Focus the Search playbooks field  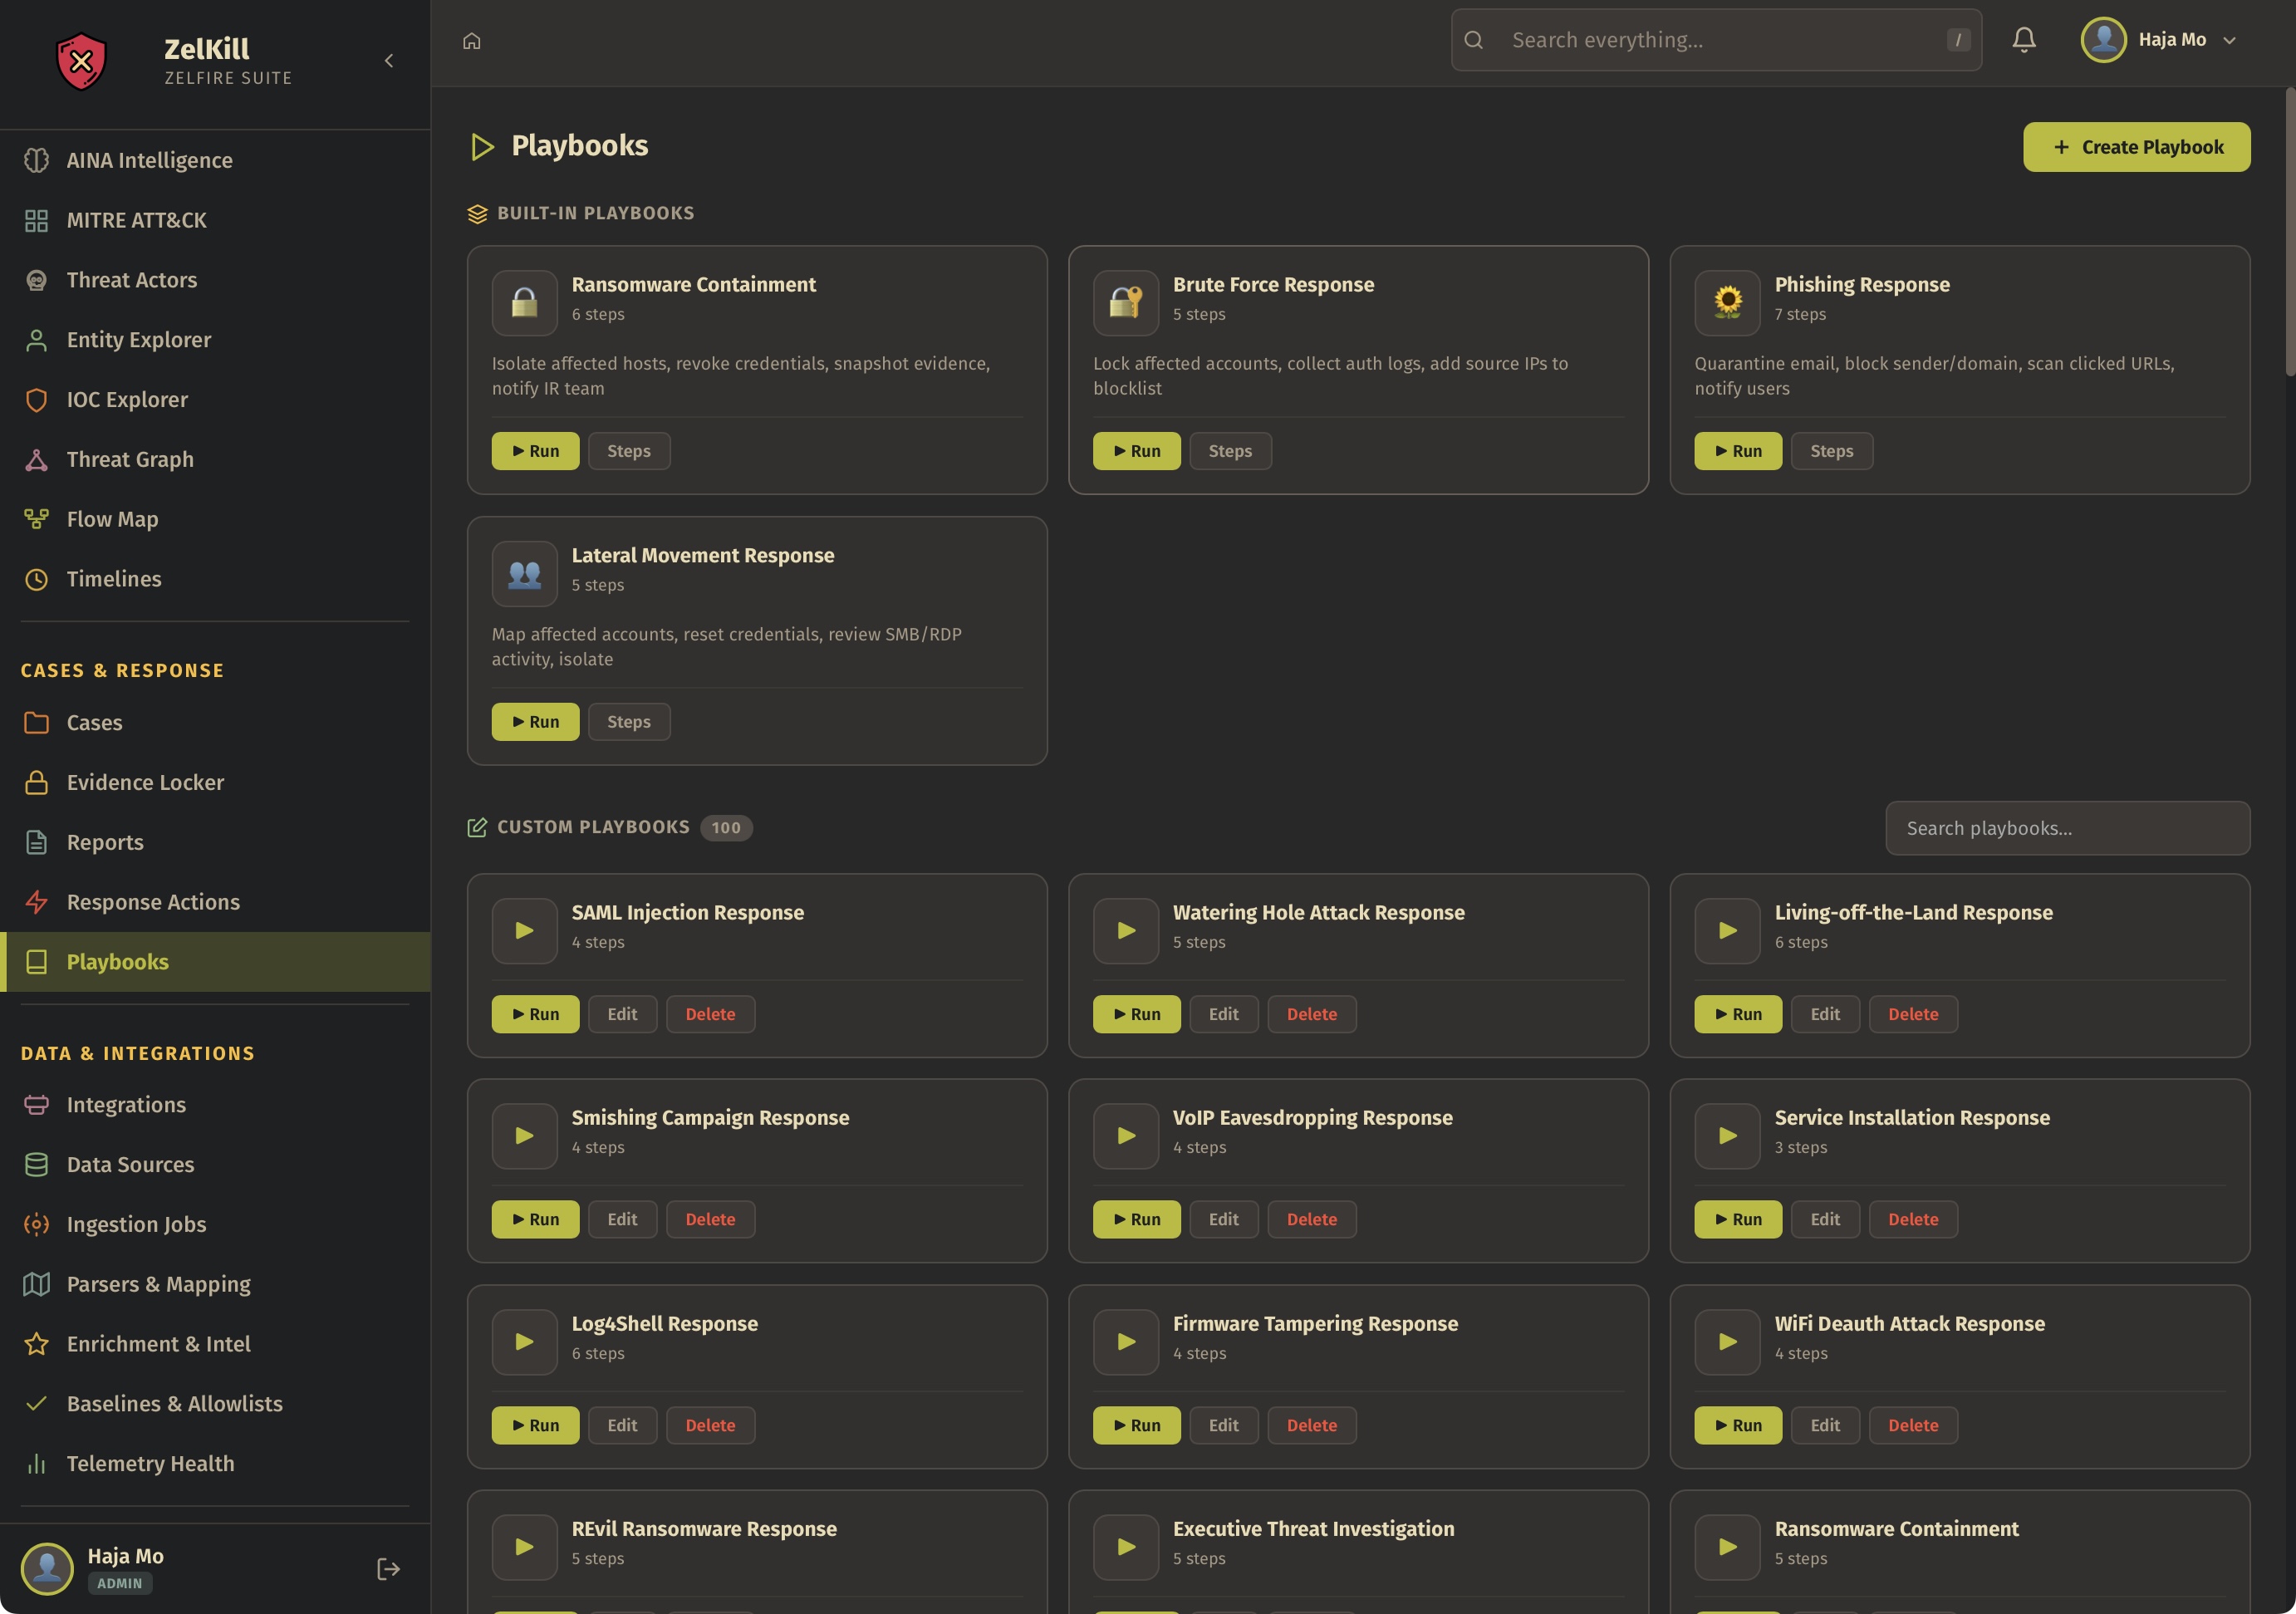tap(2067, 828)
